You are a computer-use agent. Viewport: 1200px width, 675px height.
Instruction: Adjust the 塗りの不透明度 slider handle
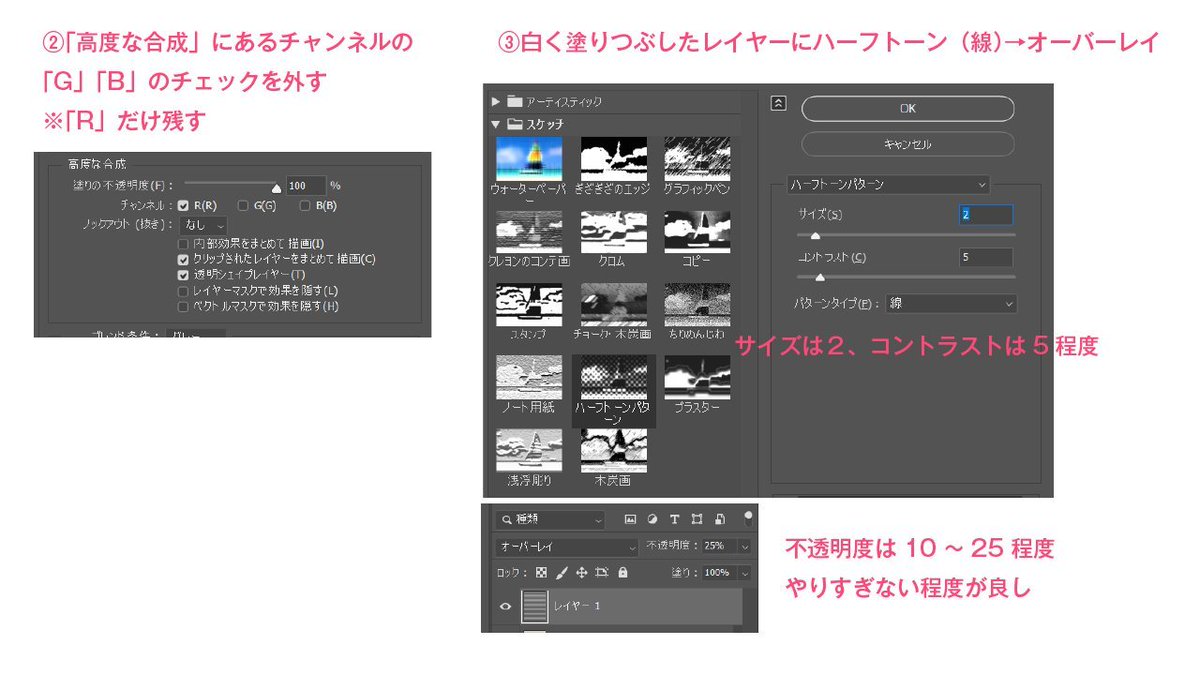[277, 187]
